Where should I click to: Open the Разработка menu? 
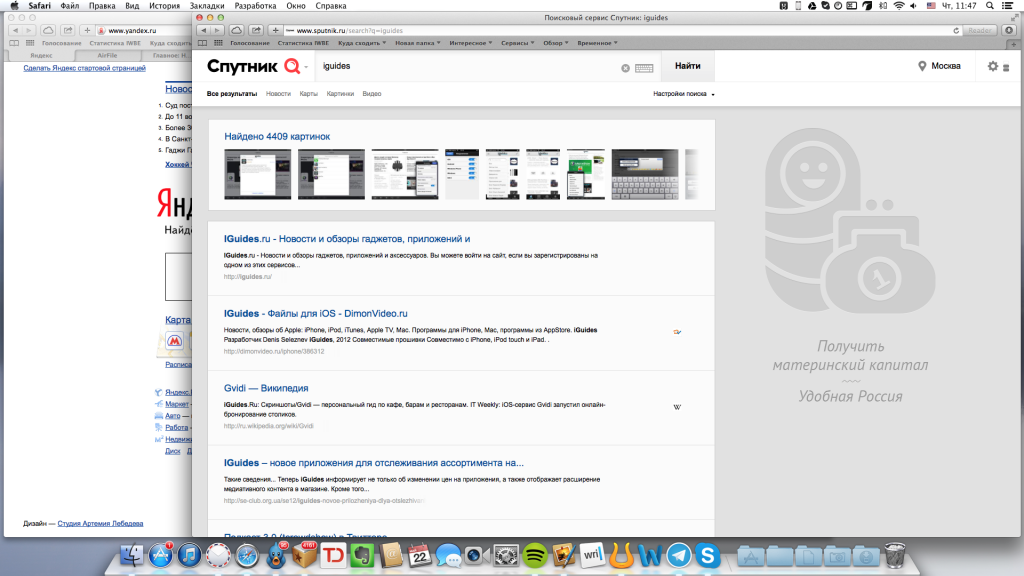pyautogui.click(x=255, y=6)
